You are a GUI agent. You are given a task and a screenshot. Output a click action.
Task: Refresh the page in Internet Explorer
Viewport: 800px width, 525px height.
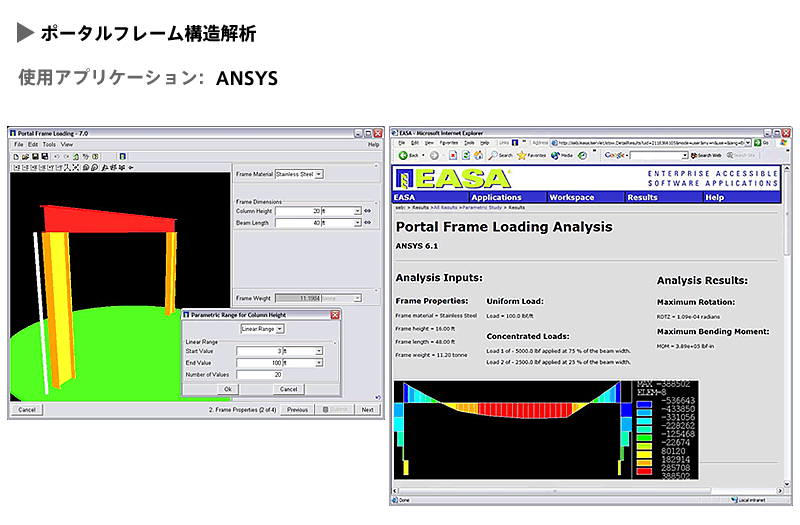pyautogui.click(x=465, y=155)
